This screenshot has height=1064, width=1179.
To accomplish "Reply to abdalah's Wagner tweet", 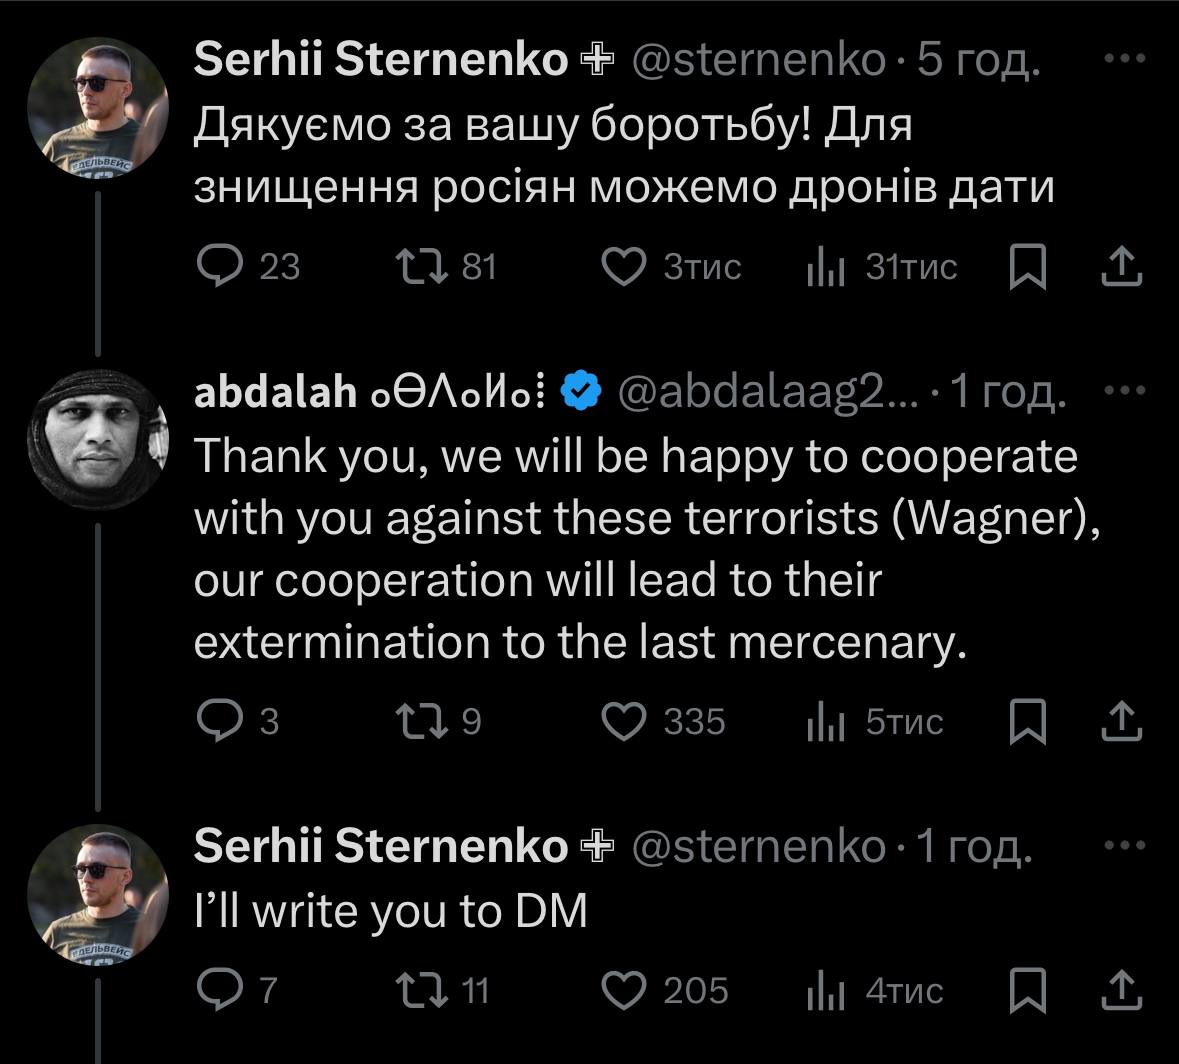I will click(218, 721).
